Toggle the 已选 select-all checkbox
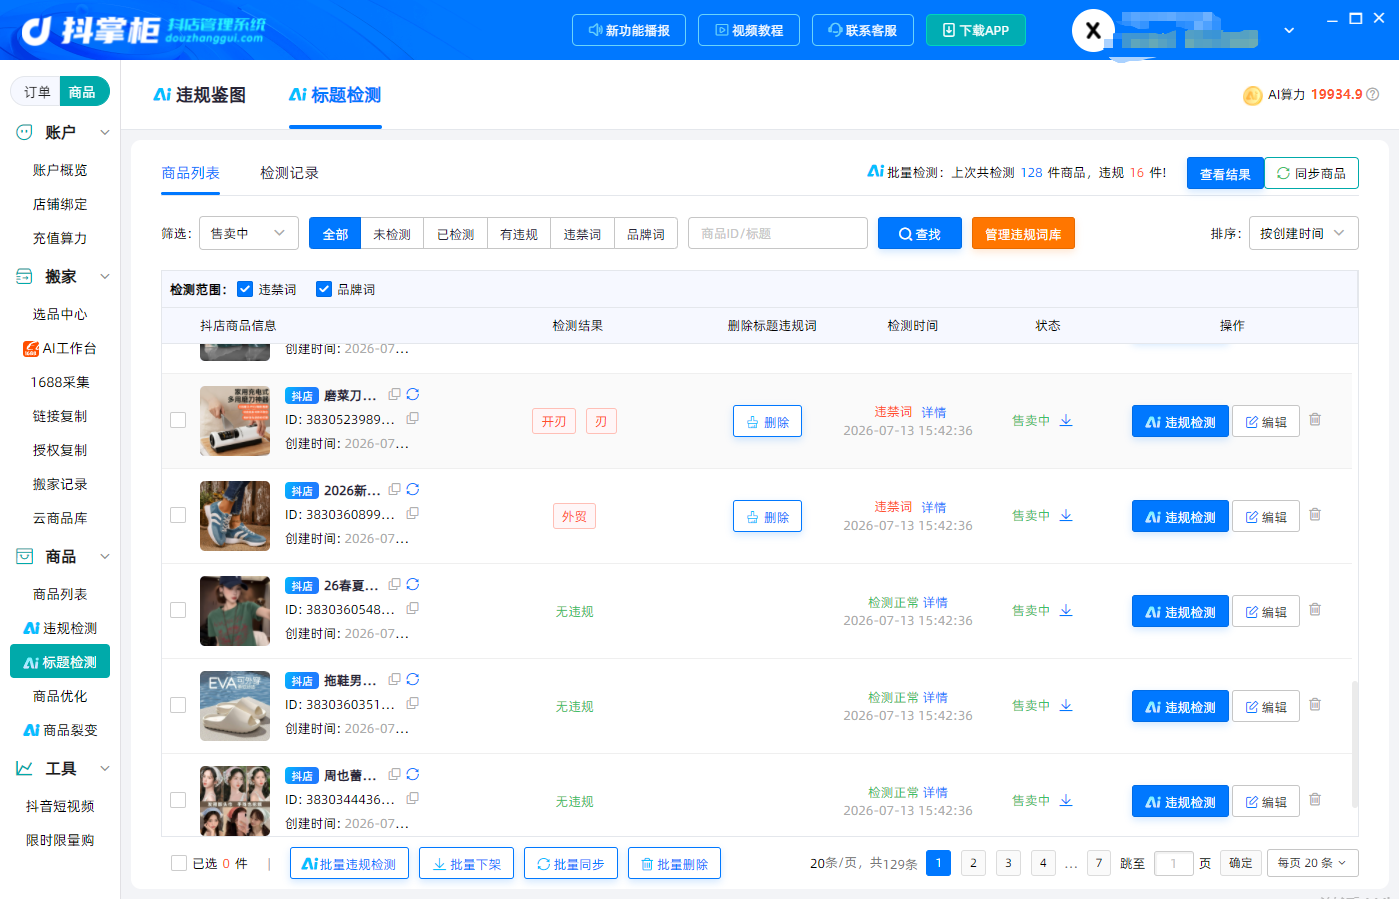1399x899 pixels. pos(179,863)
